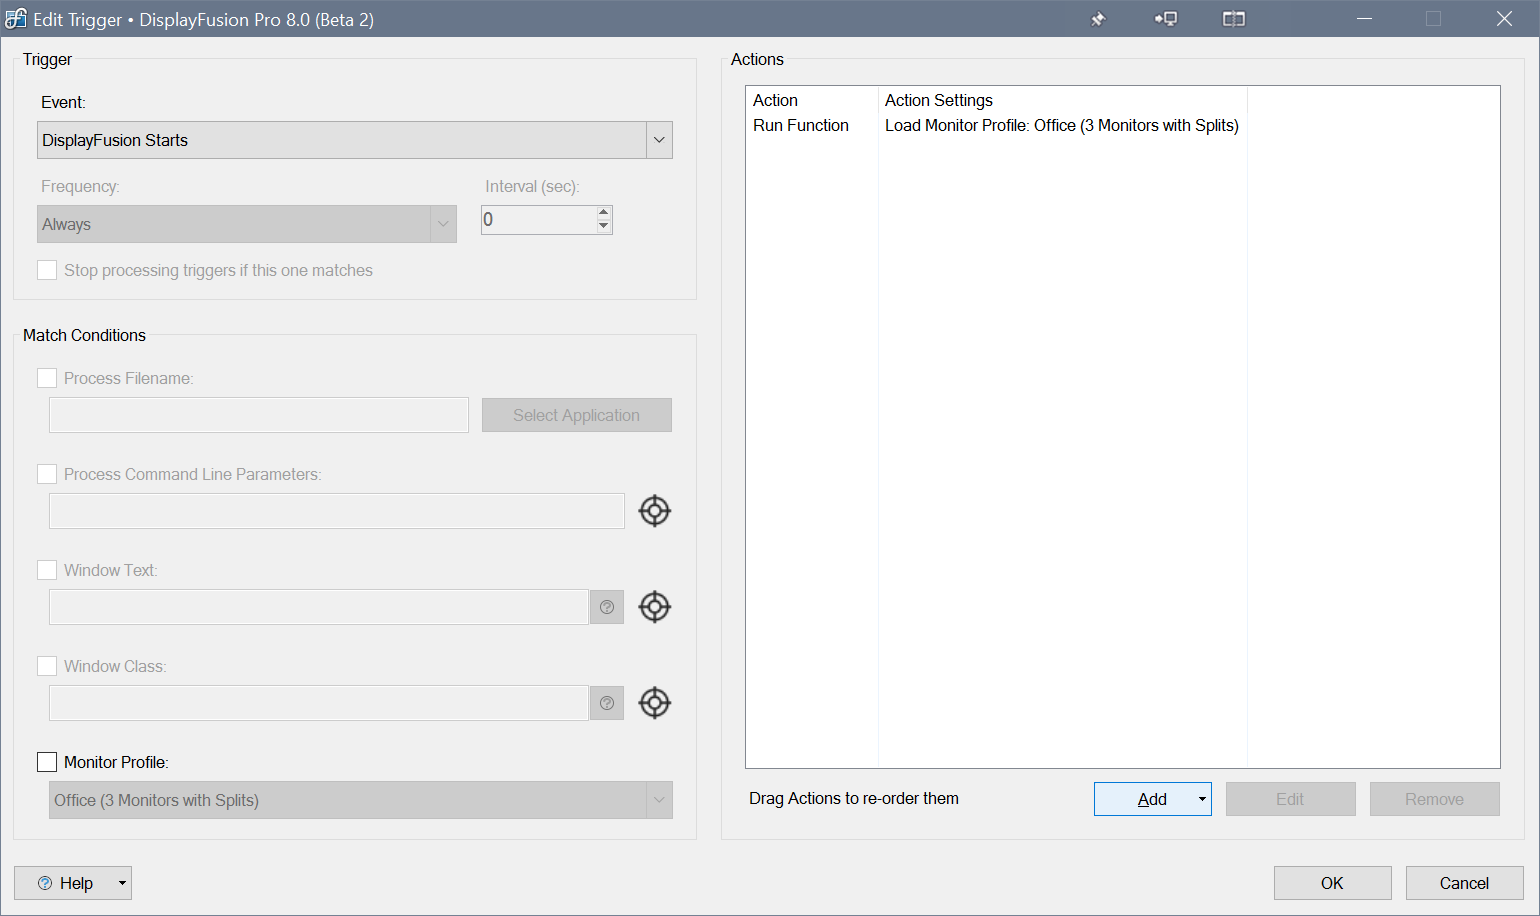Click the help icon beside Window Class field

pos(607,703)
